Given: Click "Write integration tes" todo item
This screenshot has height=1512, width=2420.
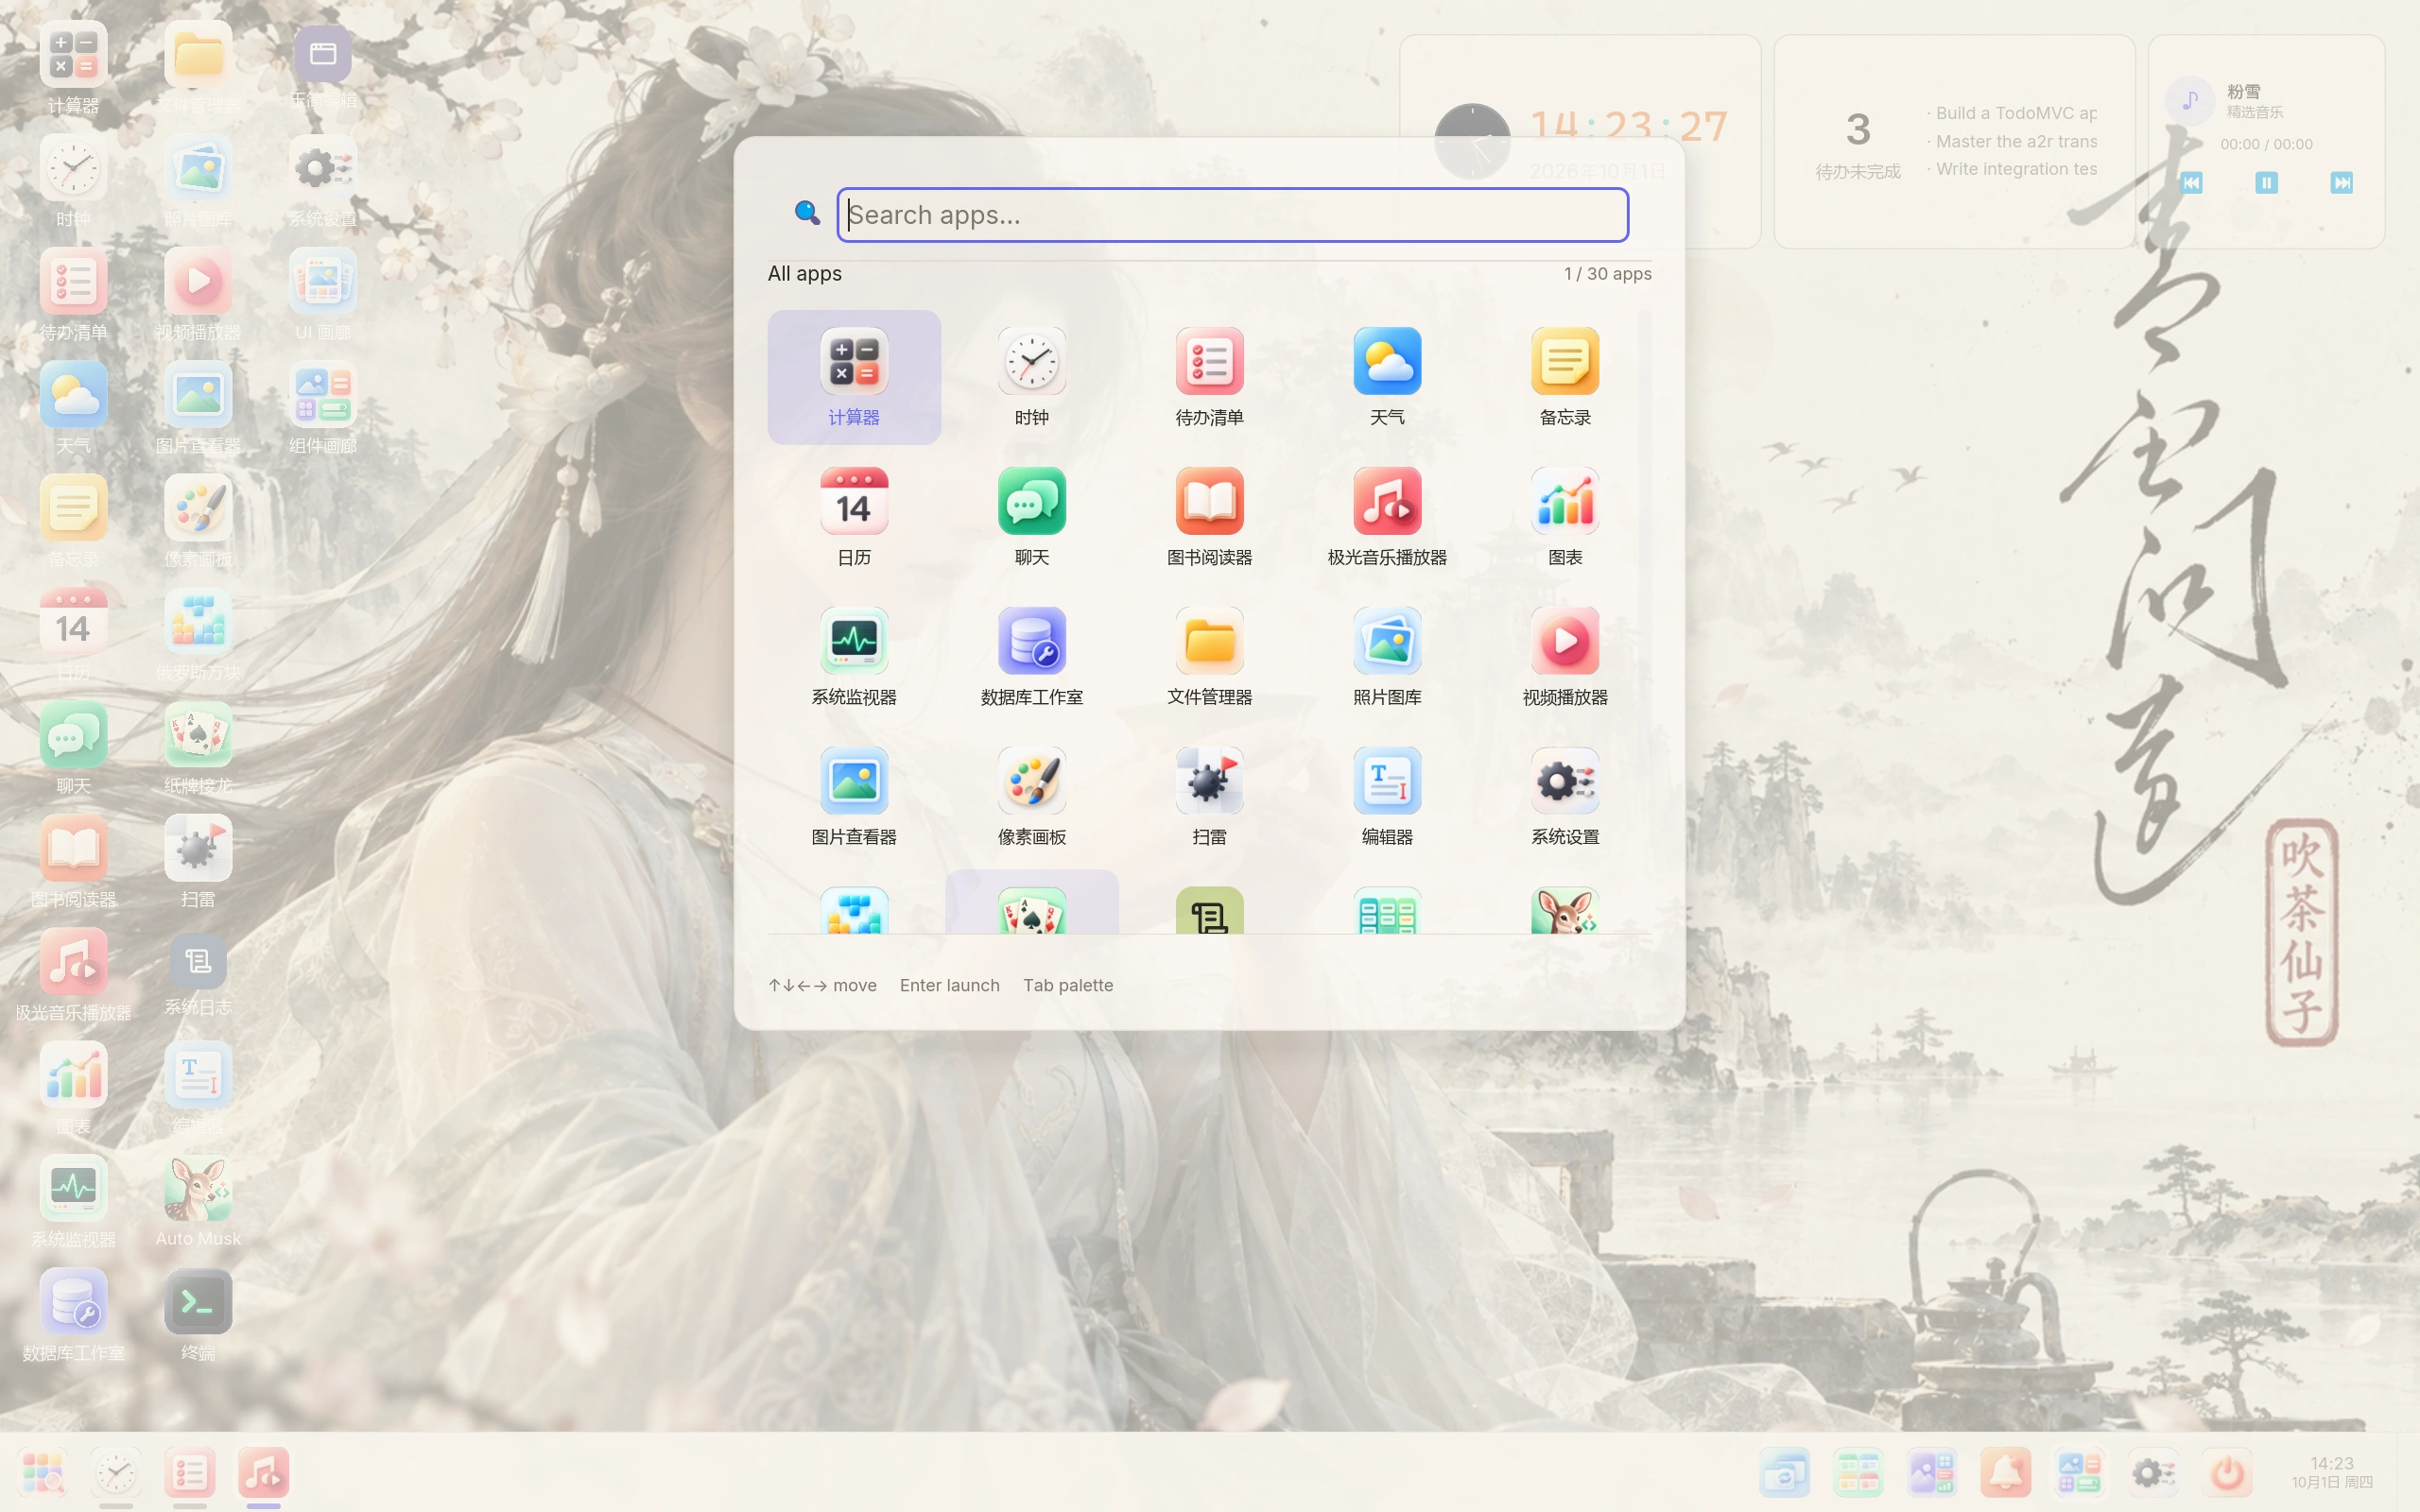Looking at the screenshot, I should point(2012,169).
